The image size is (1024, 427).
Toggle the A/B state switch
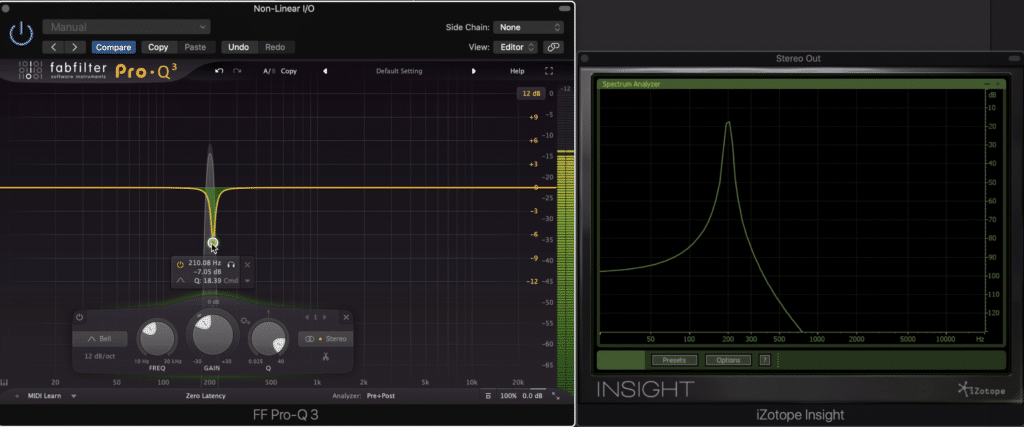pos(269,71)
